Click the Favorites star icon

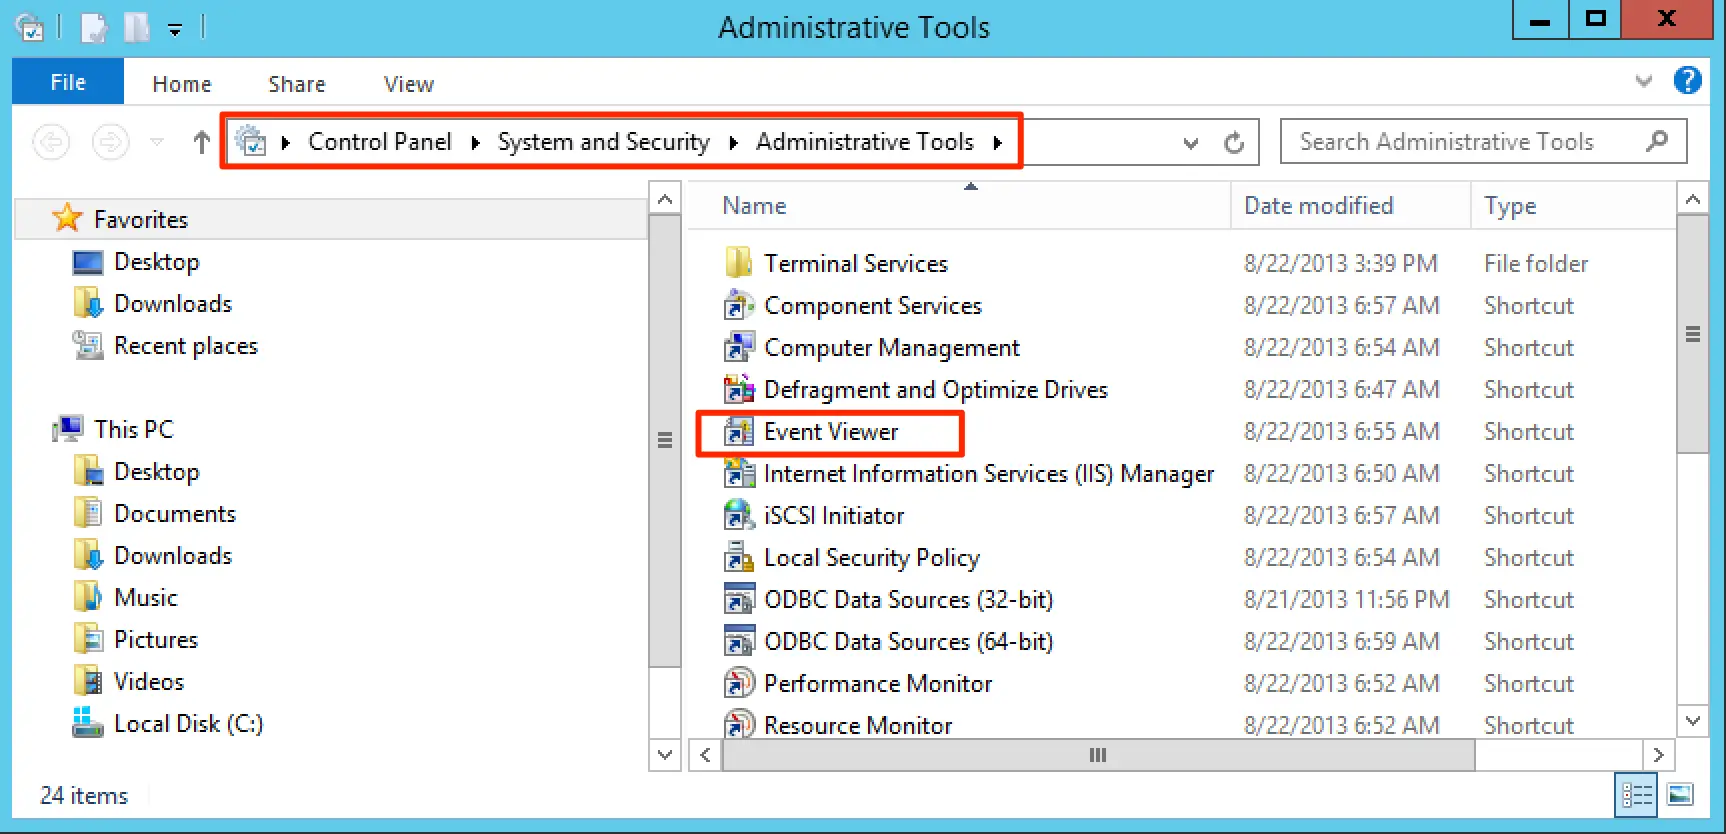[x=67, y=218]
